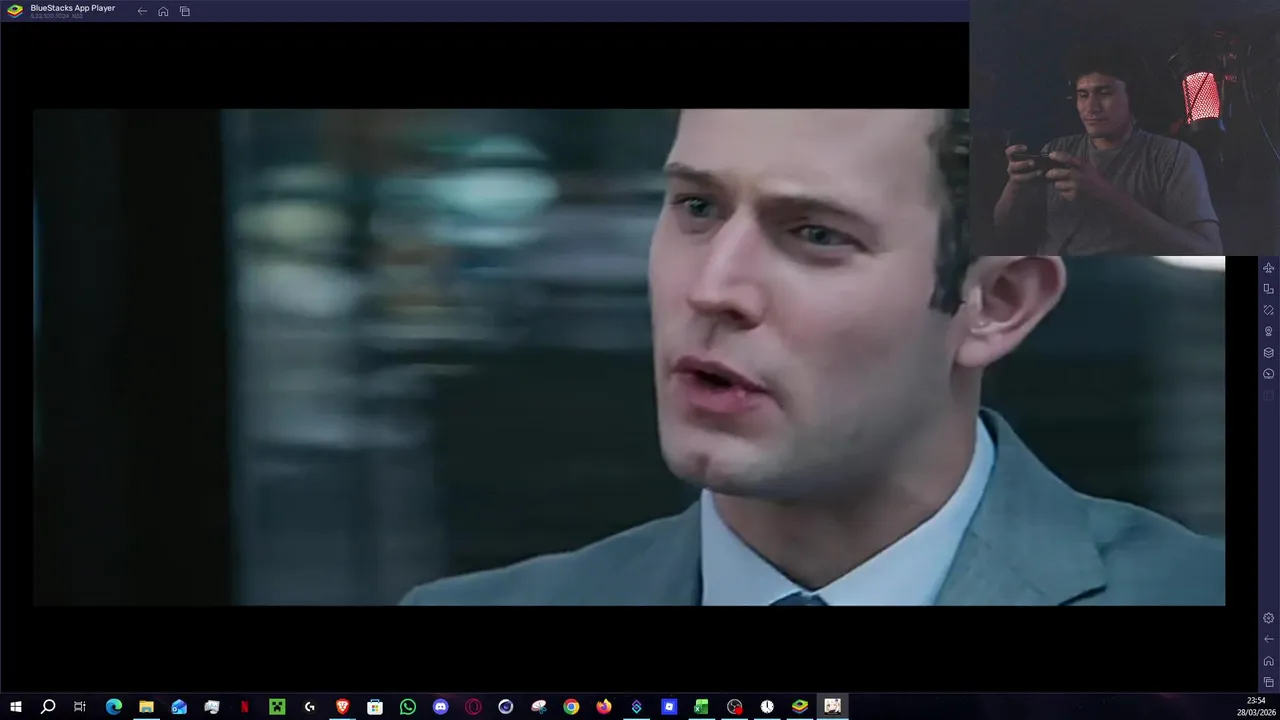The height and width of the screenshot is (720, 1280).
Task: Click the home icon in right sidebar
Action: 1268,660
